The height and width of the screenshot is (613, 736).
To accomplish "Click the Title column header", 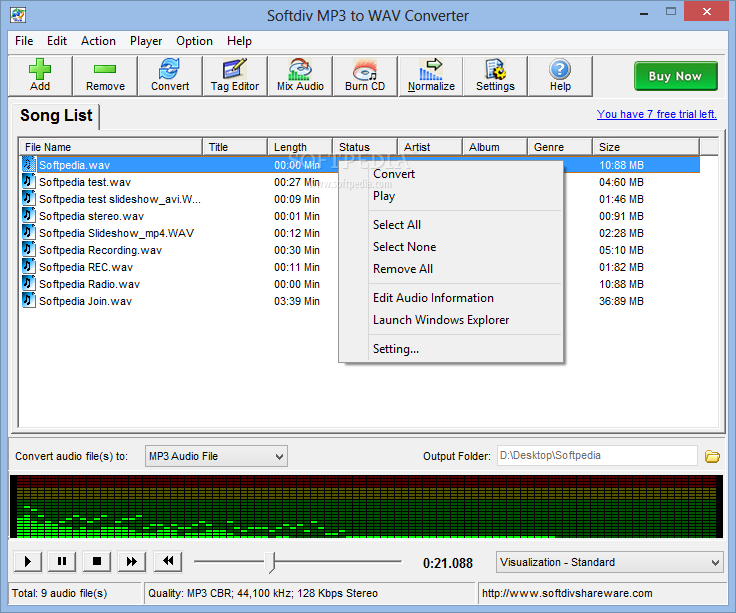I will (x=235, y=147).
